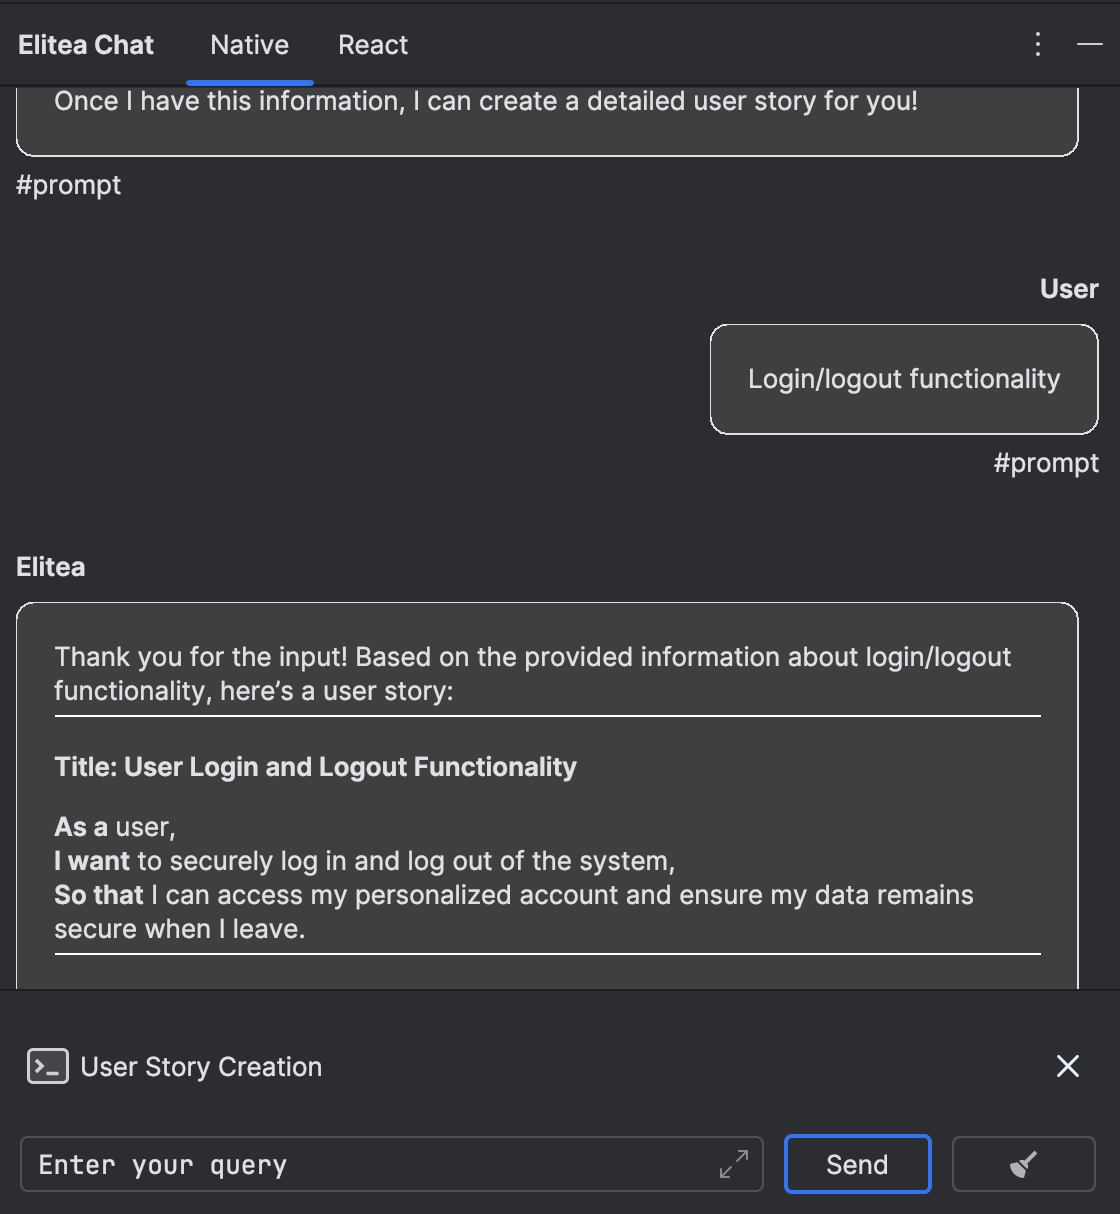This screenshot has width=1120, height=1214.
Task: Click the #prompt tag below the first Elitea reply
Action: (69, 185)
